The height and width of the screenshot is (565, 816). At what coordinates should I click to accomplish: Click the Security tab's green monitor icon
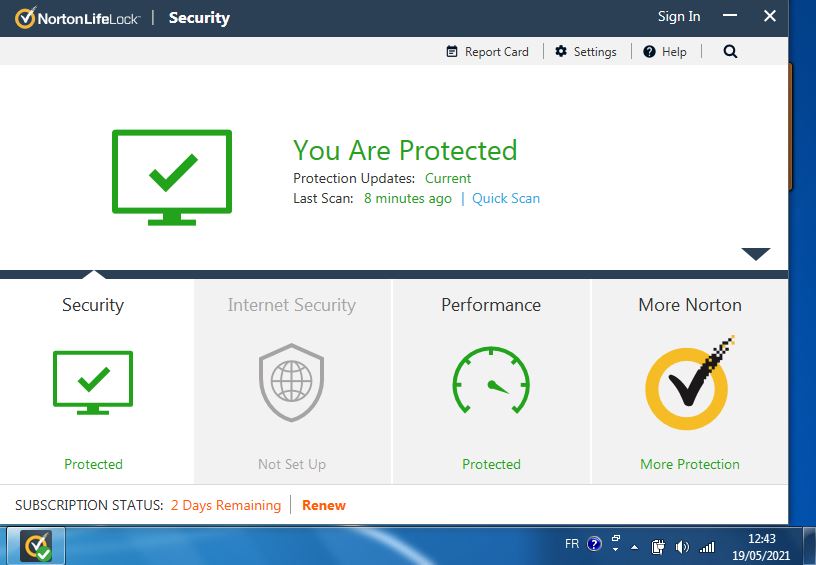point(93,382)
